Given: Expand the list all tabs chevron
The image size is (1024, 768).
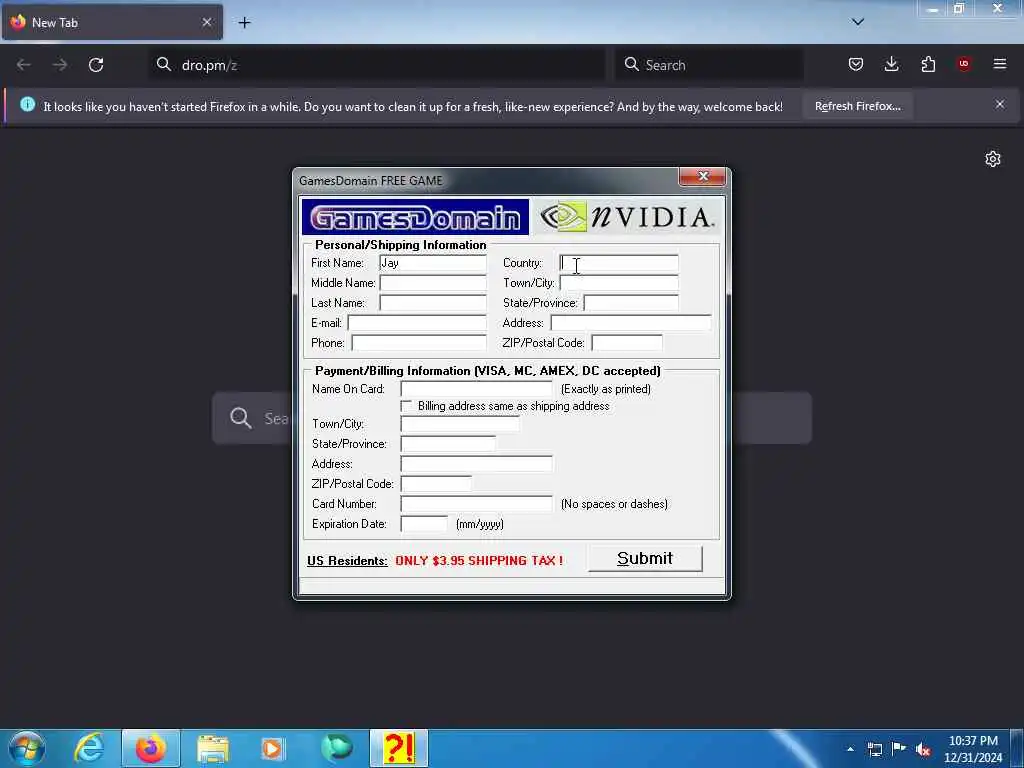Looking at the screenshot, I should pos(858,22).
